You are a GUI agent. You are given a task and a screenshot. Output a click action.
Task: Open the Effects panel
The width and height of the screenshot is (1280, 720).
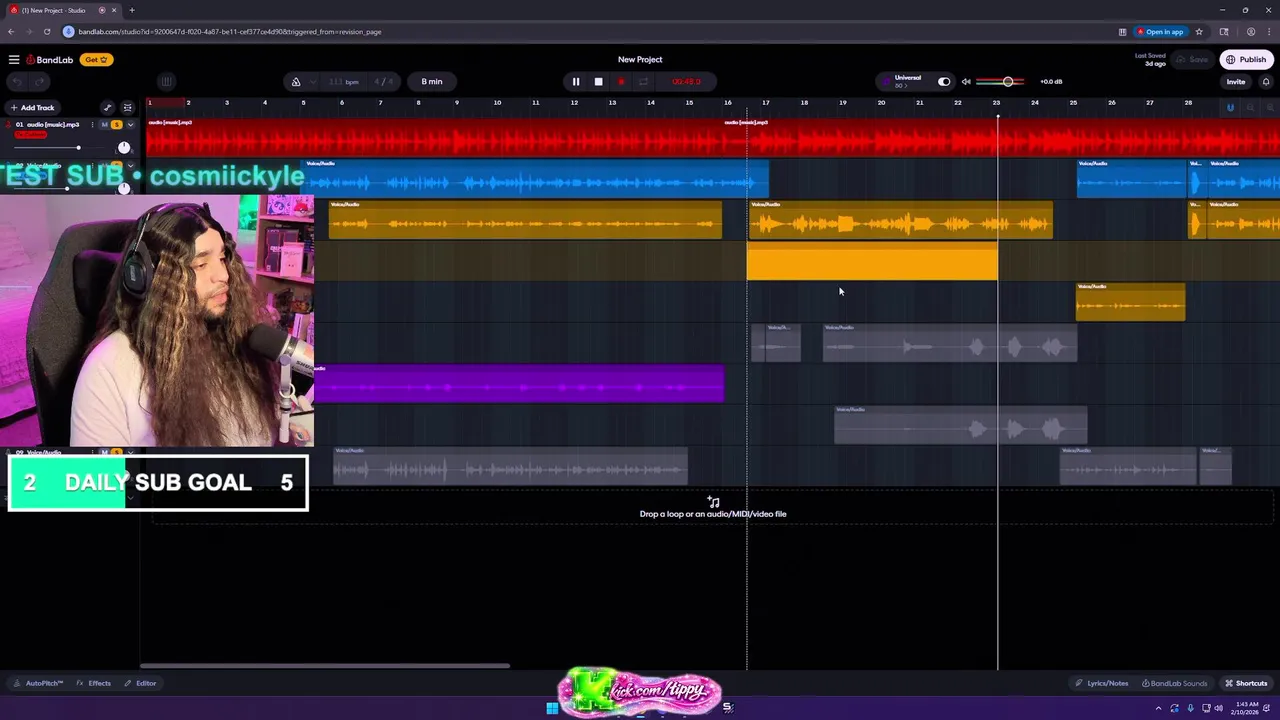(x=94, y=683)
